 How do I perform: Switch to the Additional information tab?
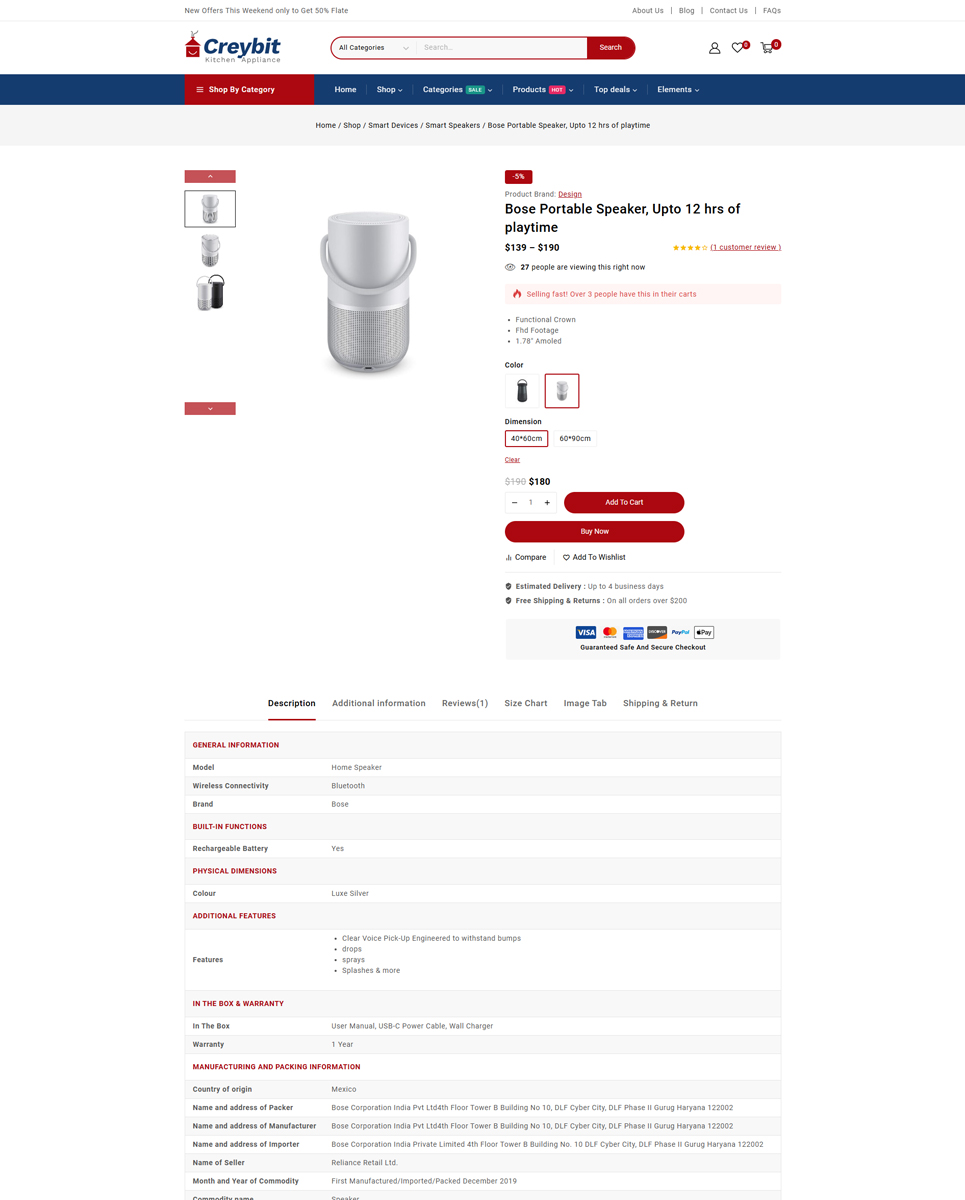tap(379, 703)
